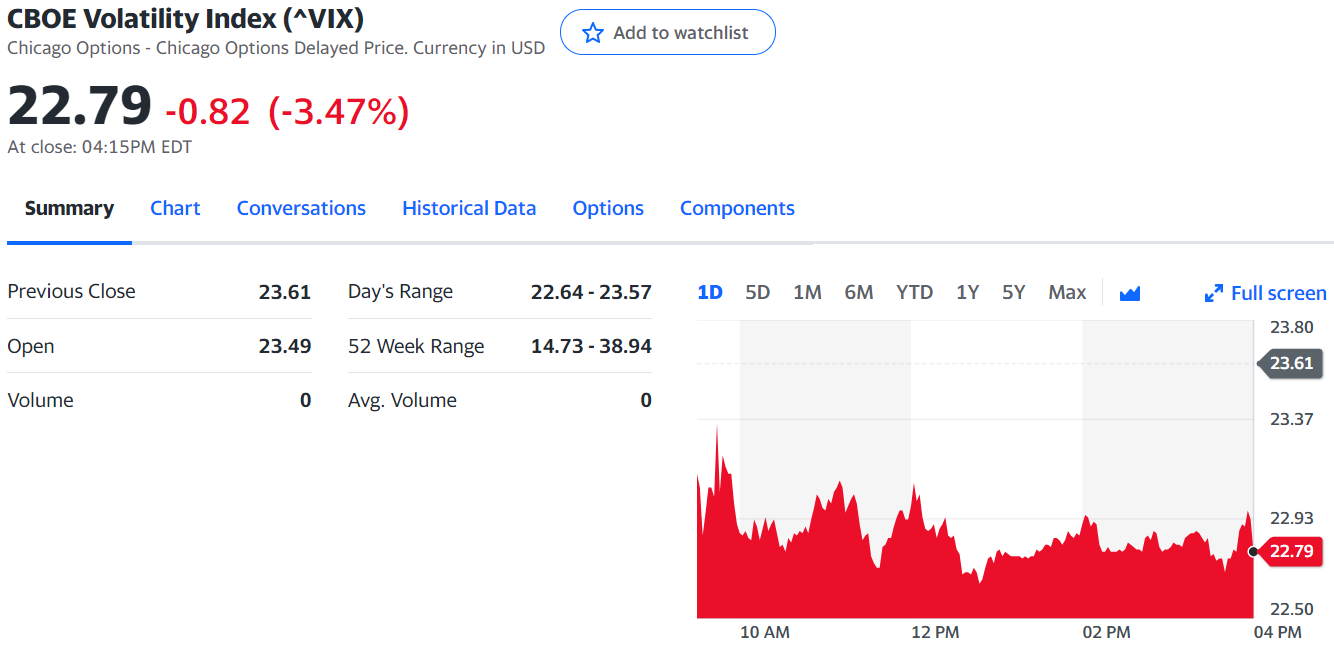Select the 1M chart range
Image resolution: width=1334 pixels, height=645 pixels.
807,292
